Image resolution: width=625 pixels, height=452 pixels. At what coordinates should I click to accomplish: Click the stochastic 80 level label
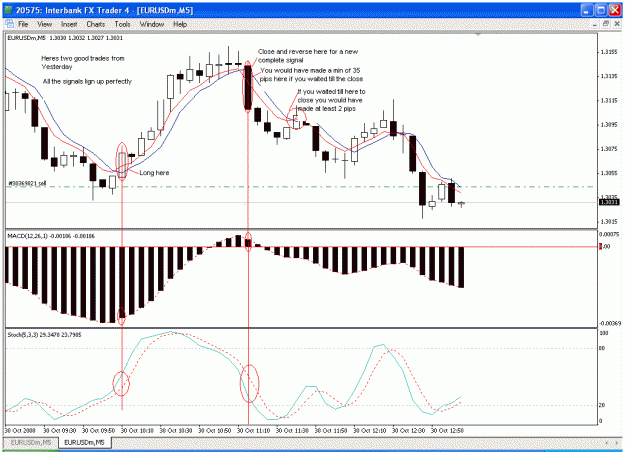click(x=602, y=348)
